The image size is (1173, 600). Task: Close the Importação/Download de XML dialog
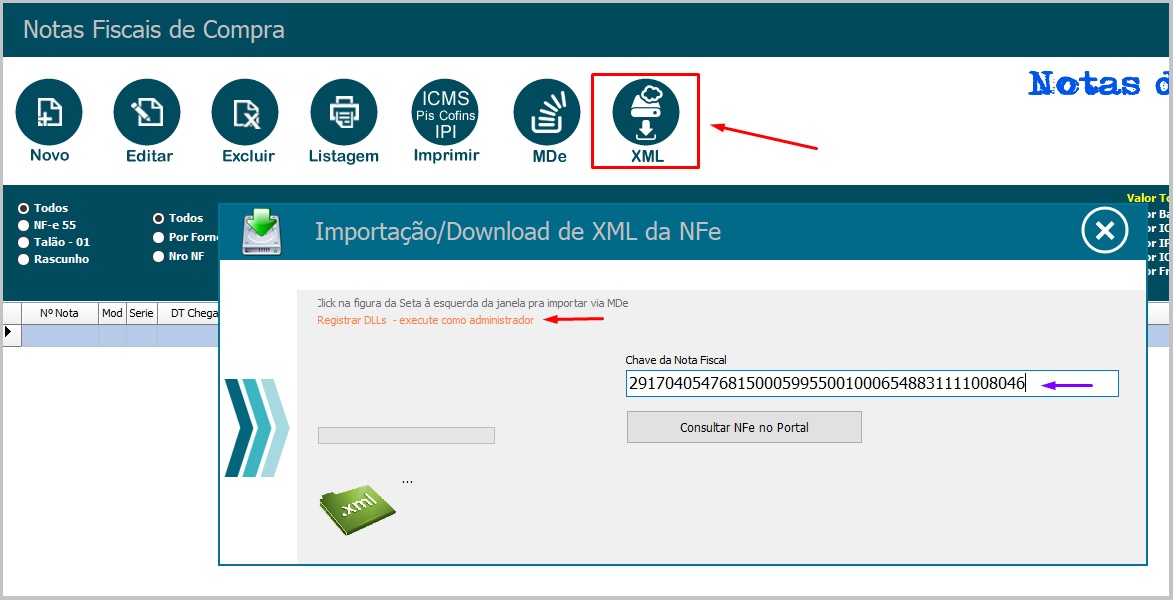(x=1105, y=231)
